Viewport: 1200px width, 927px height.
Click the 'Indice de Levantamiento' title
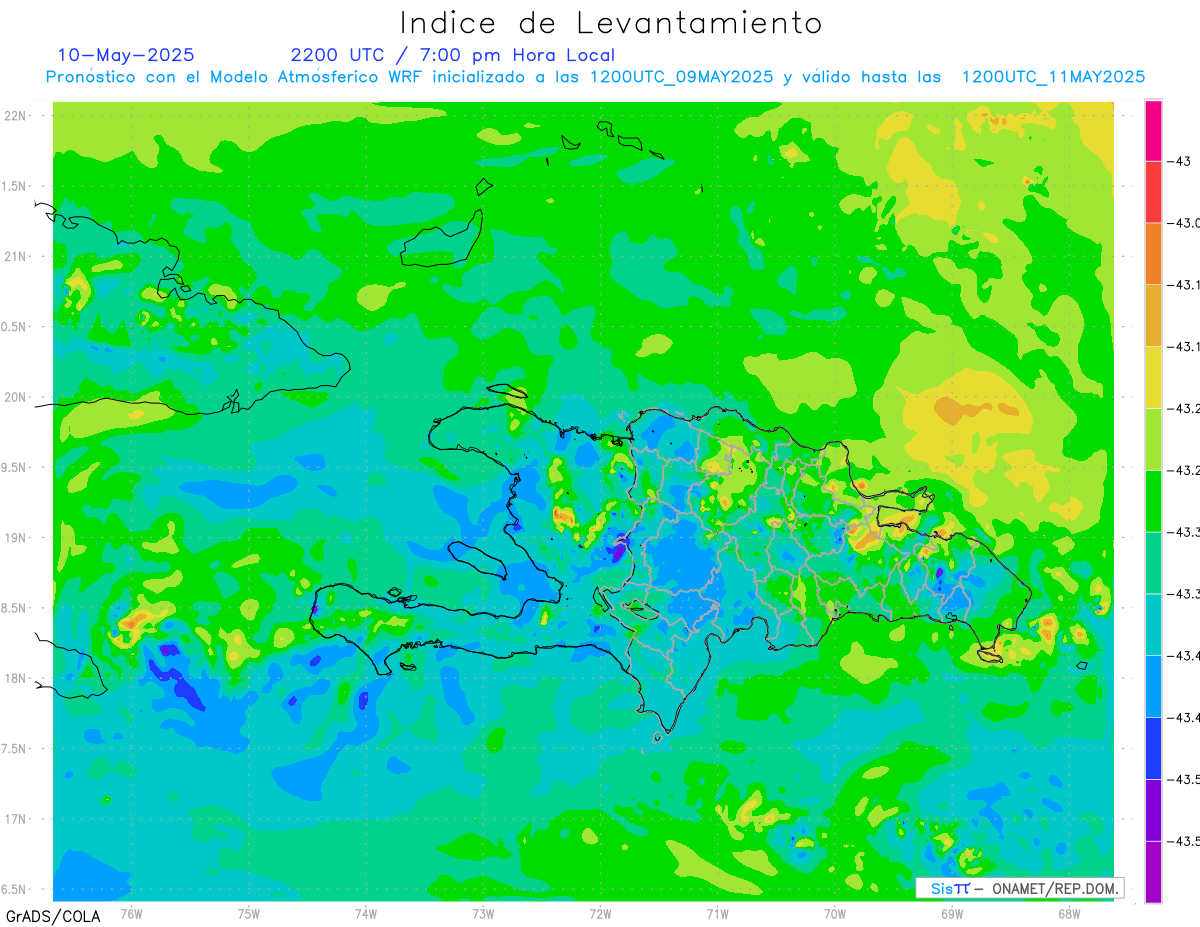[611, 22]
